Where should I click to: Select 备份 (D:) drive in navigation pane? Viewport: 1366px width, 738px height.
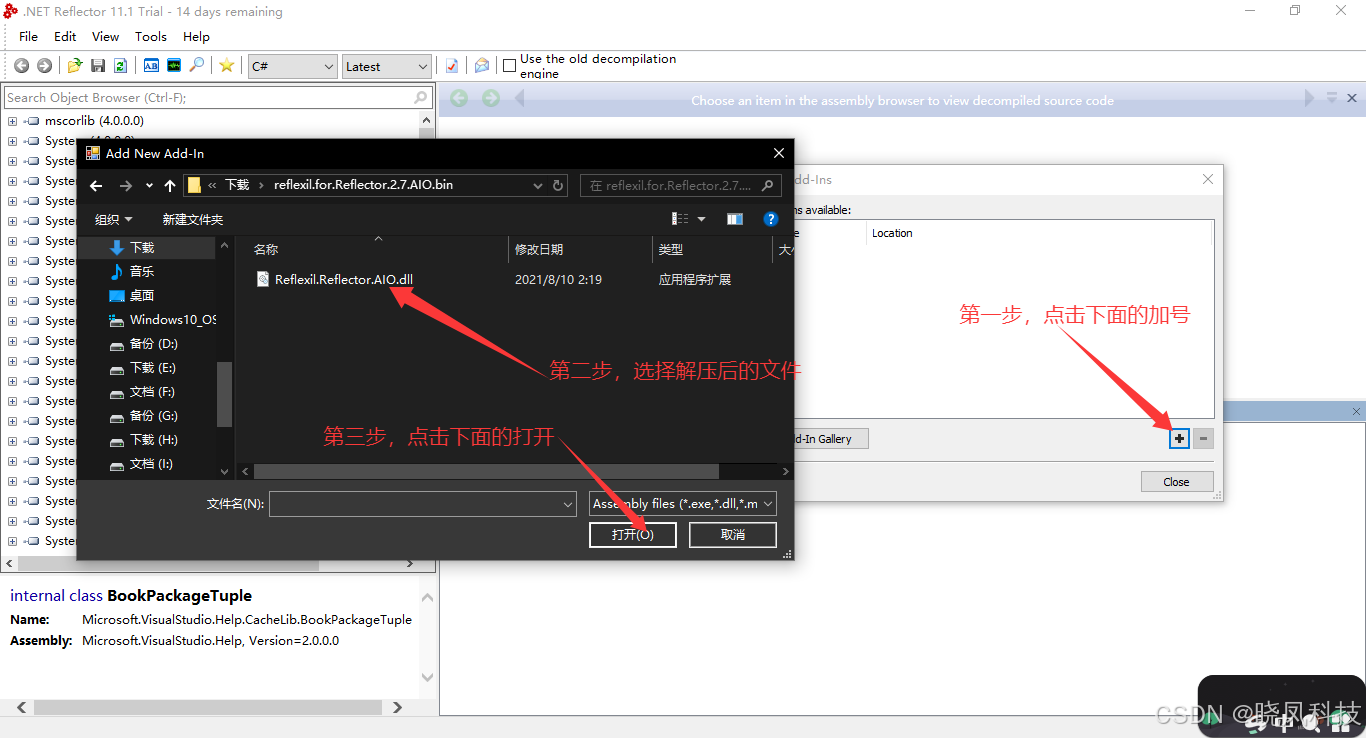pos(153,343)
